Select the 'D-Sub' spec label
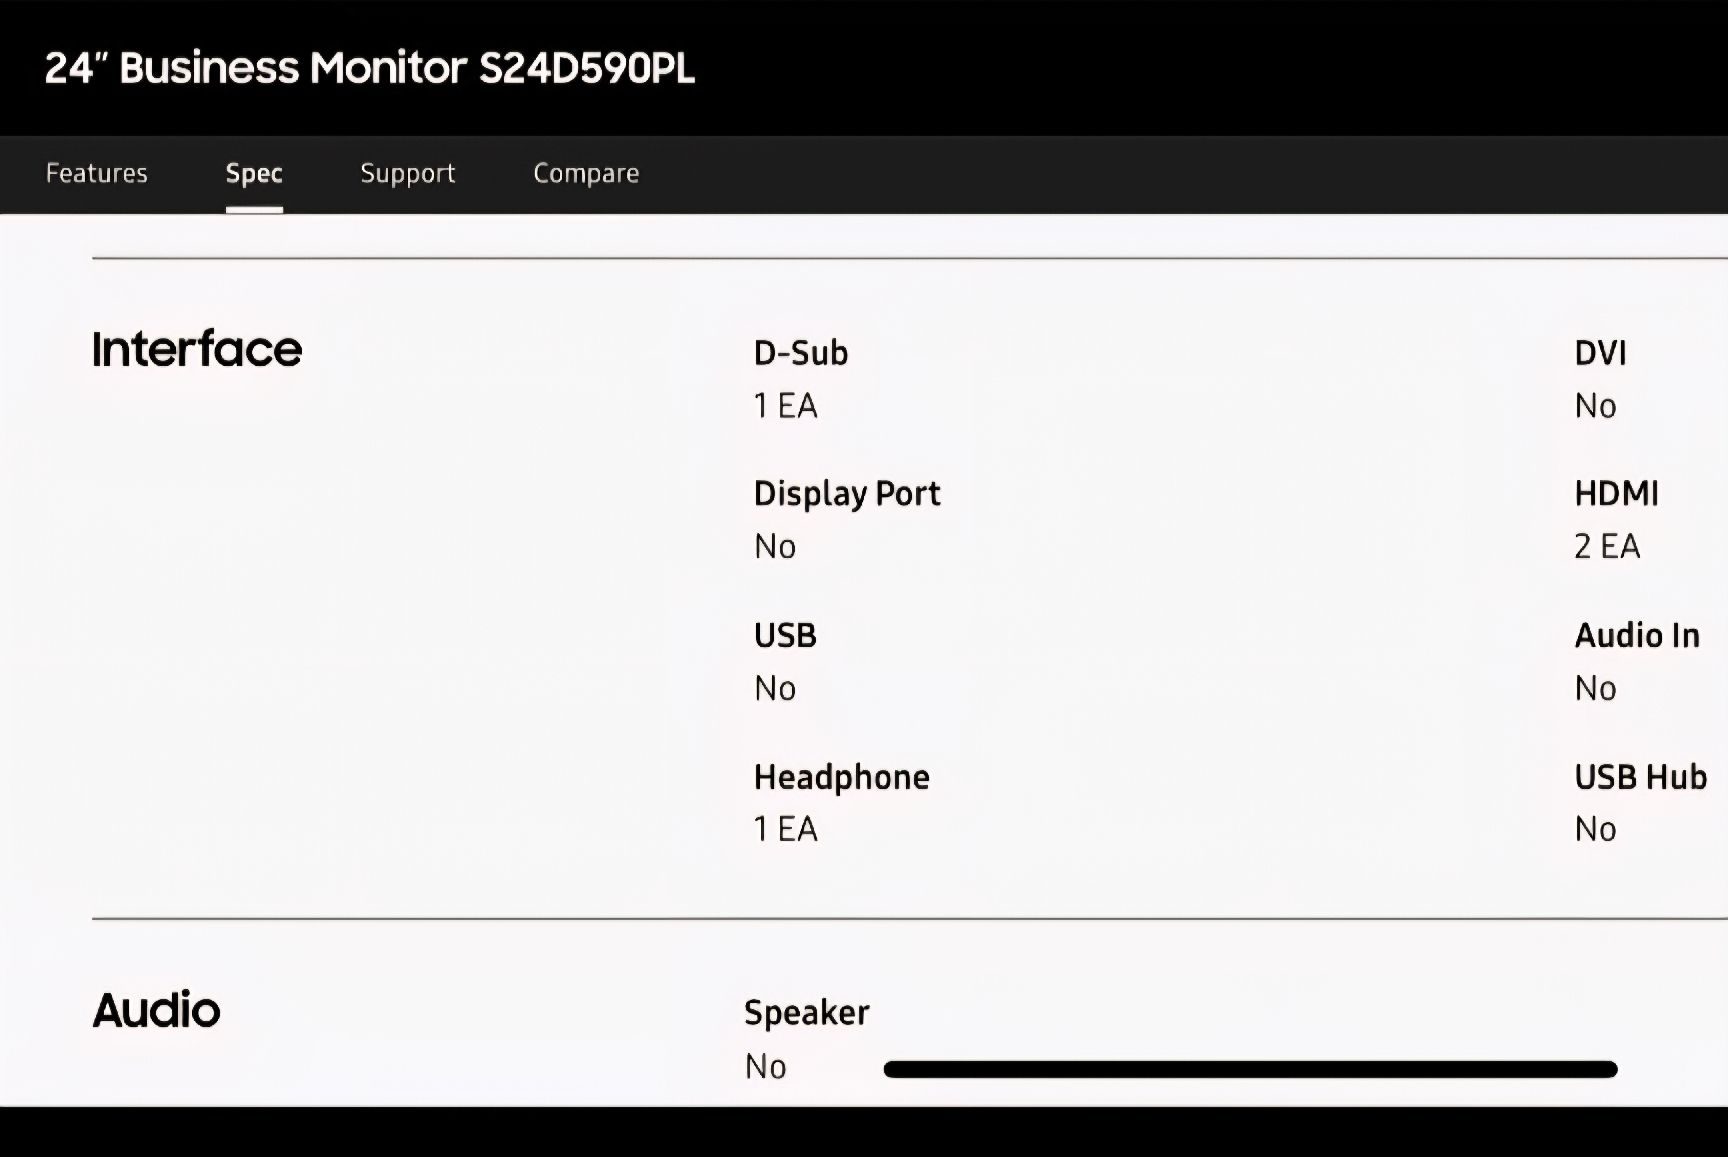Image resolution: width=1728 pixels, height=1157 pixels. click(x=801, y=353)
